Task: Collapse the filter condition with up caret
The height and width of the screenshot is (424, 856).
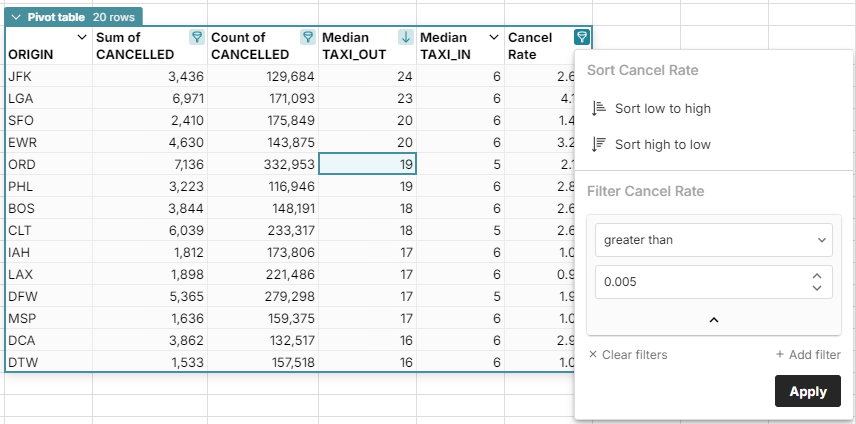Action: (713, 320)
